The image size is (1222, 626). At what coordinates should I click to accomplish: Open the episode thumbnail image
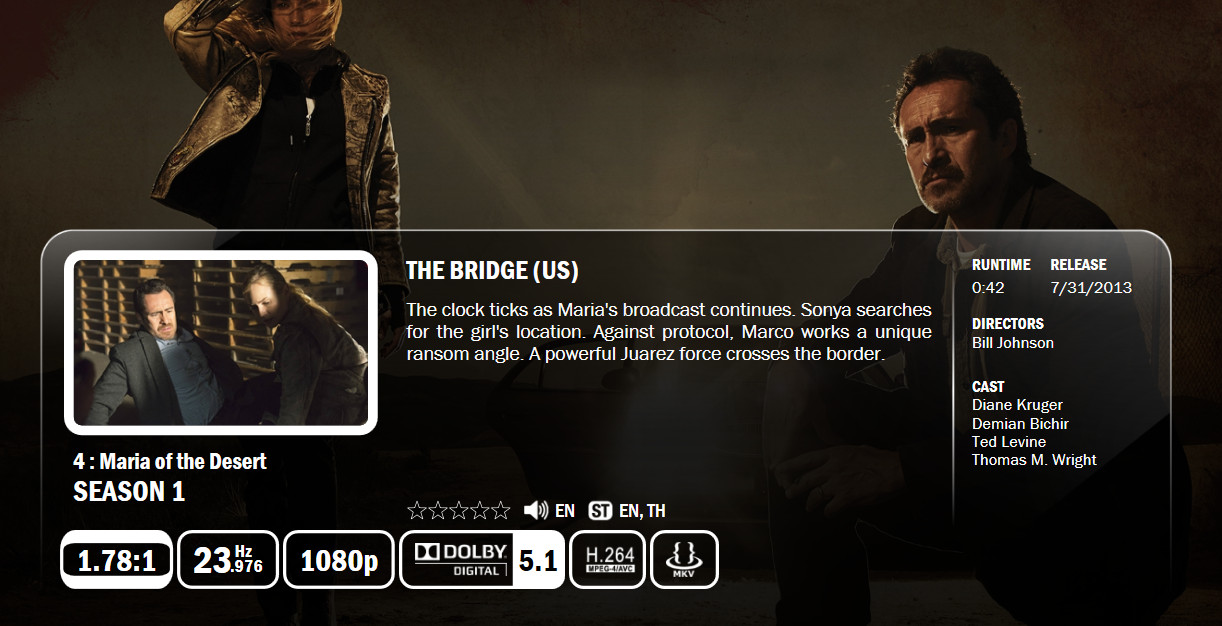pos(221,342)
